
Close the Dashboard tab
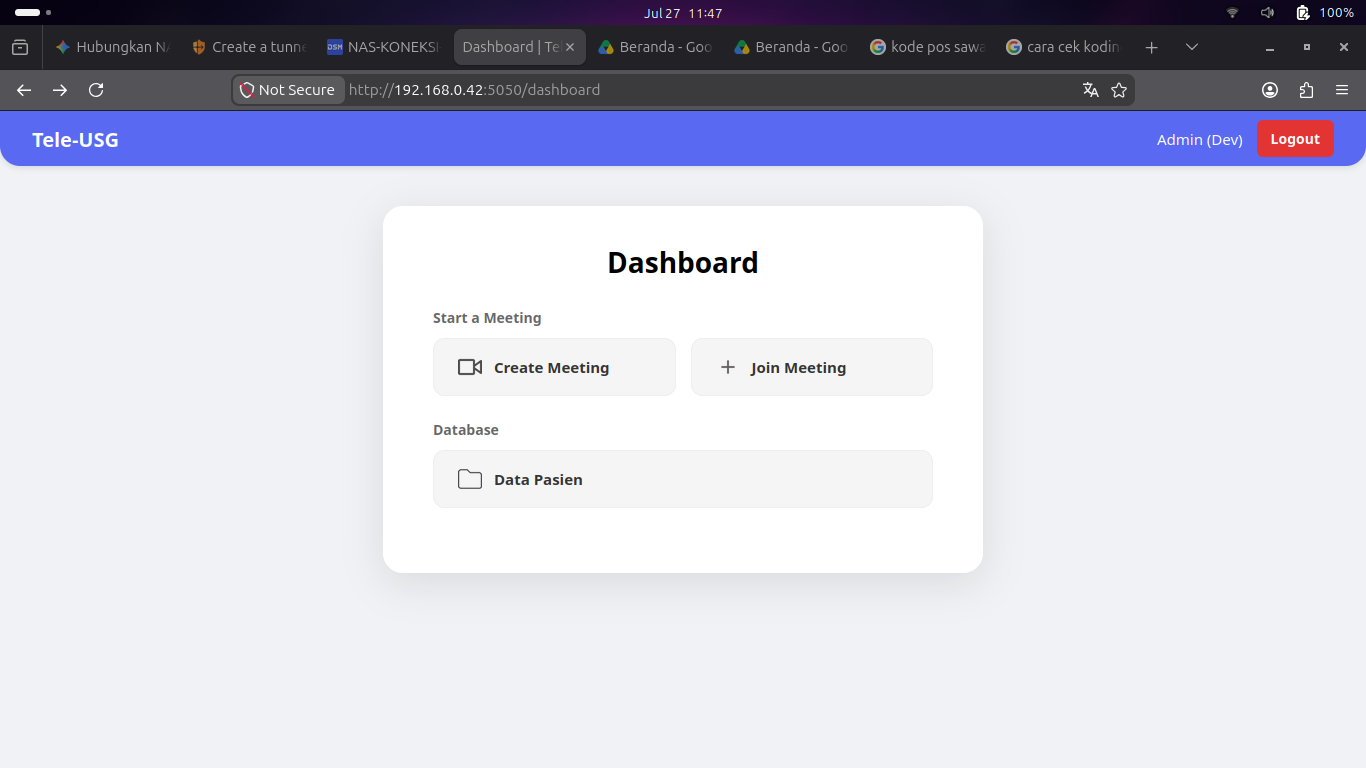pyautogui.click(x=570, y=47)
